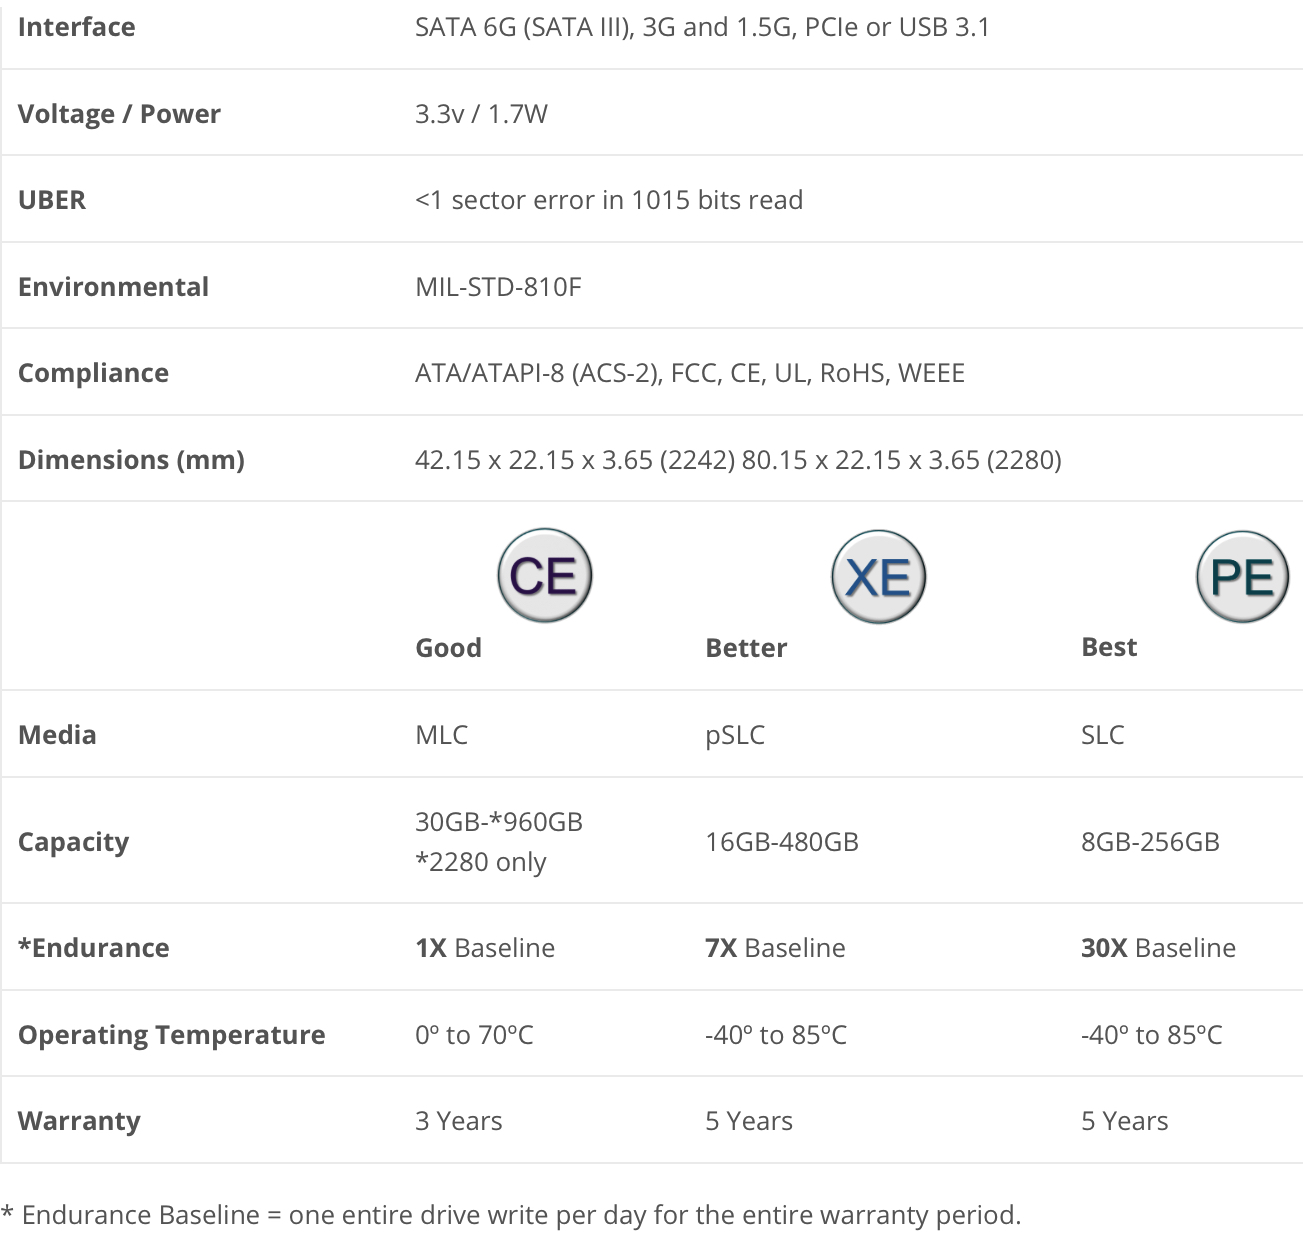
Task: Click the 'Best' column heading
Action: click(x=1109, y=647)
